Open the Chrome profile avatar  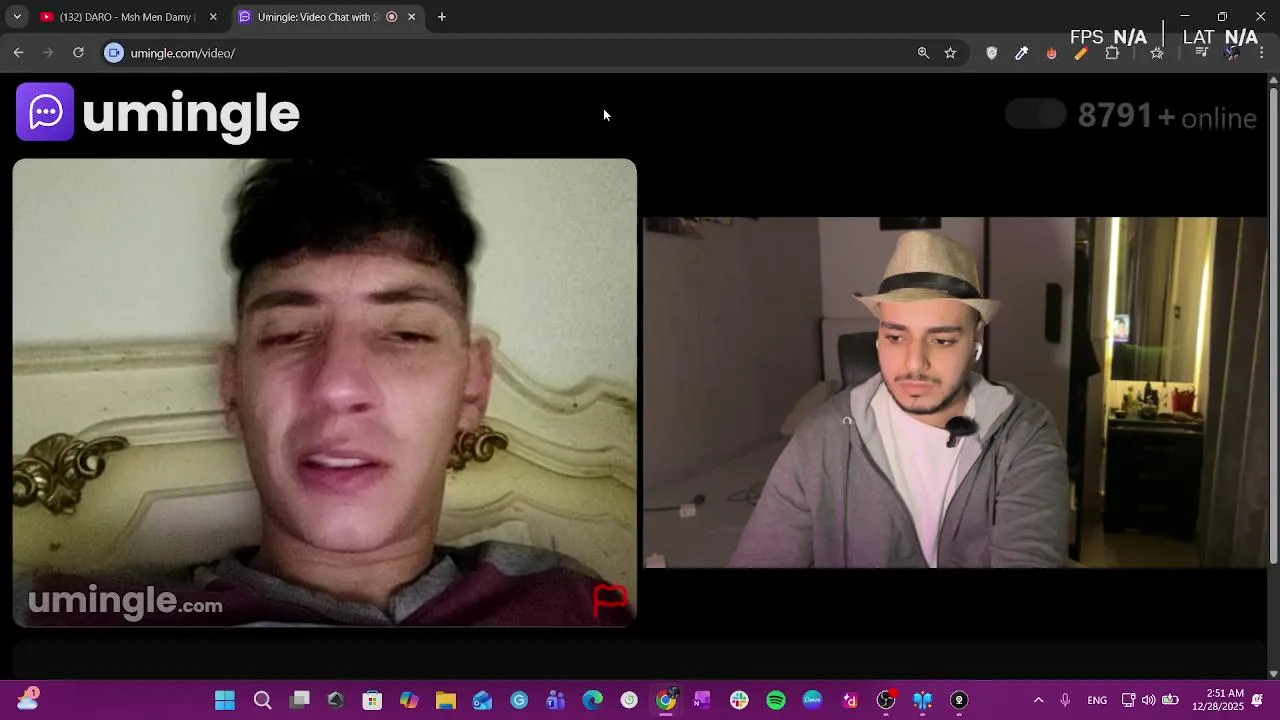click(x=1232, y=53)
